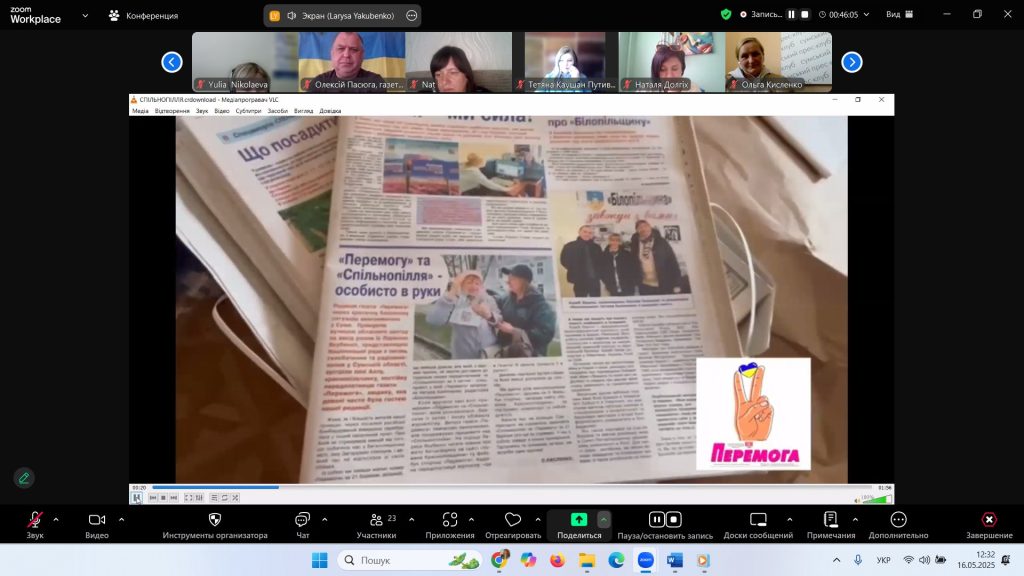Expand video options arrow next to Видео
Screen dimensions: 1024x576
[x=121, y=520]
